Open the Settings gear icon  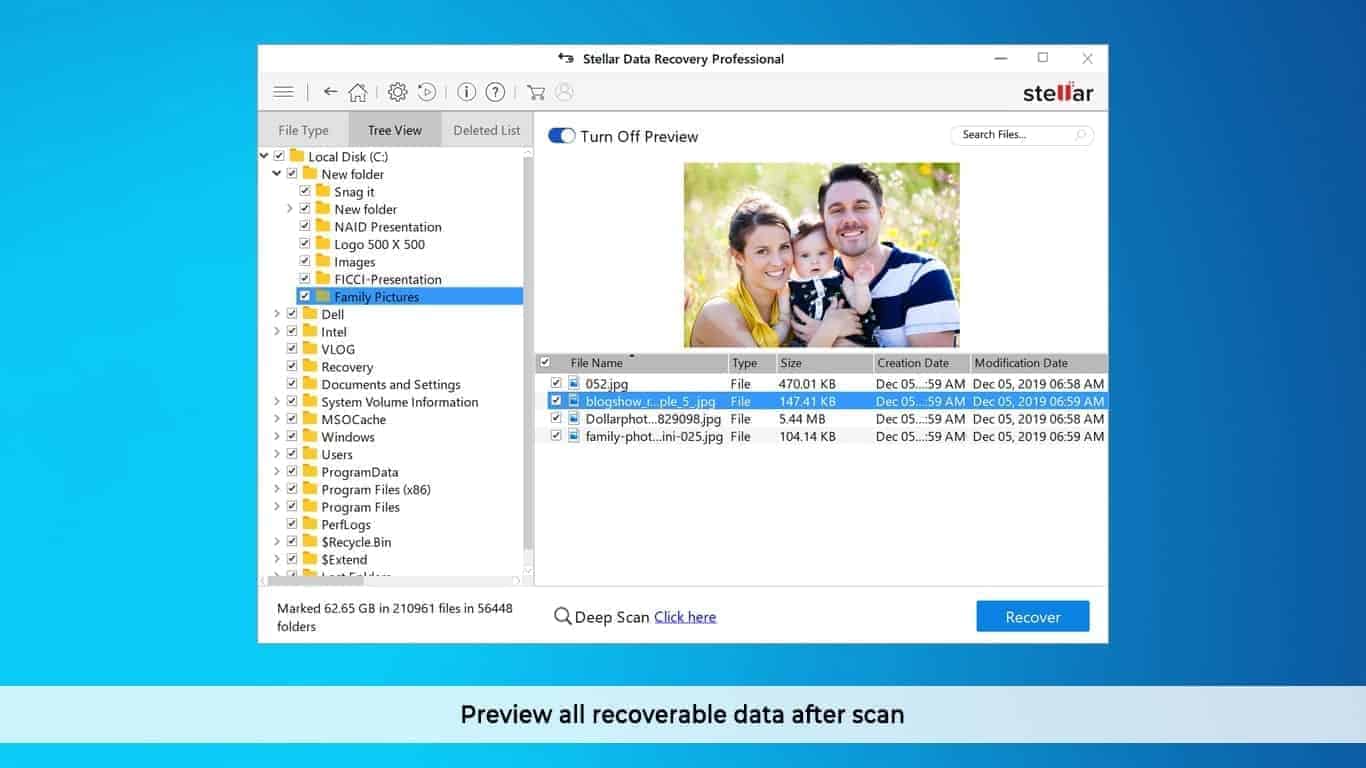click(x=396, y=91)
